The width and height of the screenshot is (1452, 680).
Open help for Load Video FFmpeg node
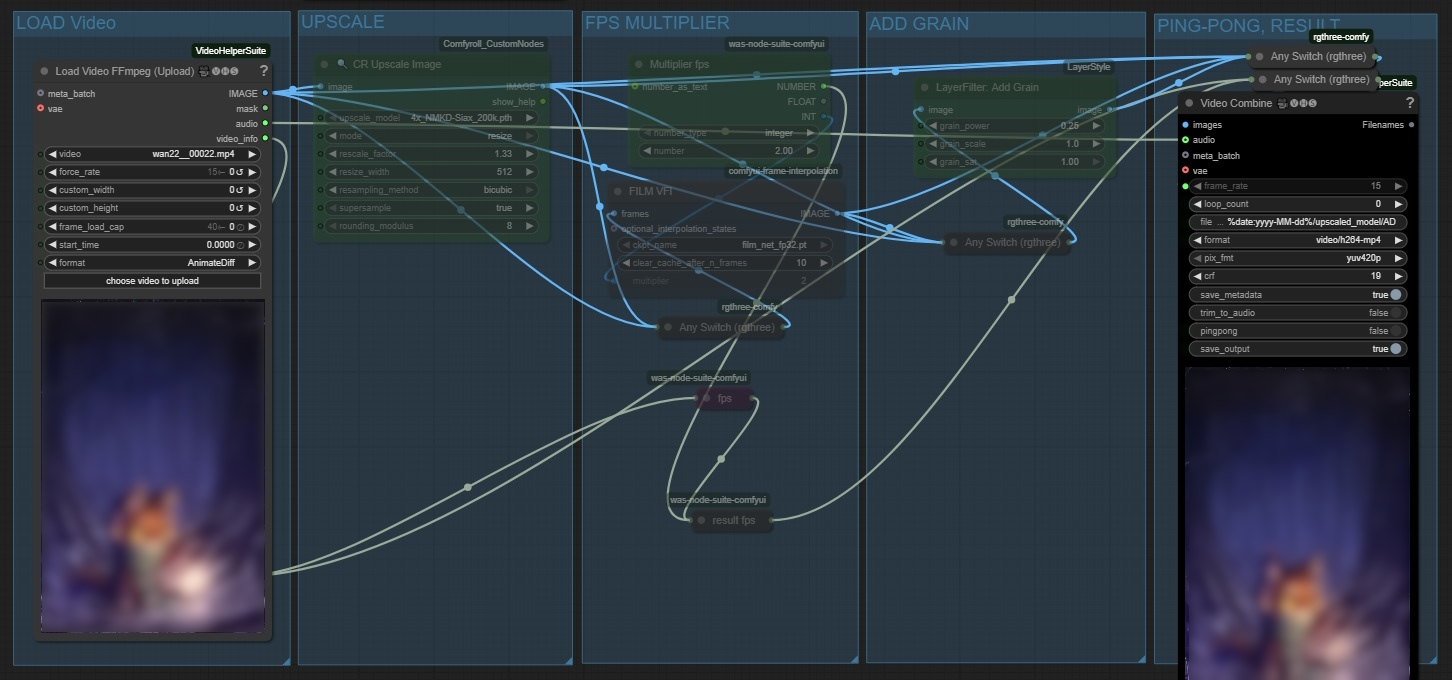(264, 71)
